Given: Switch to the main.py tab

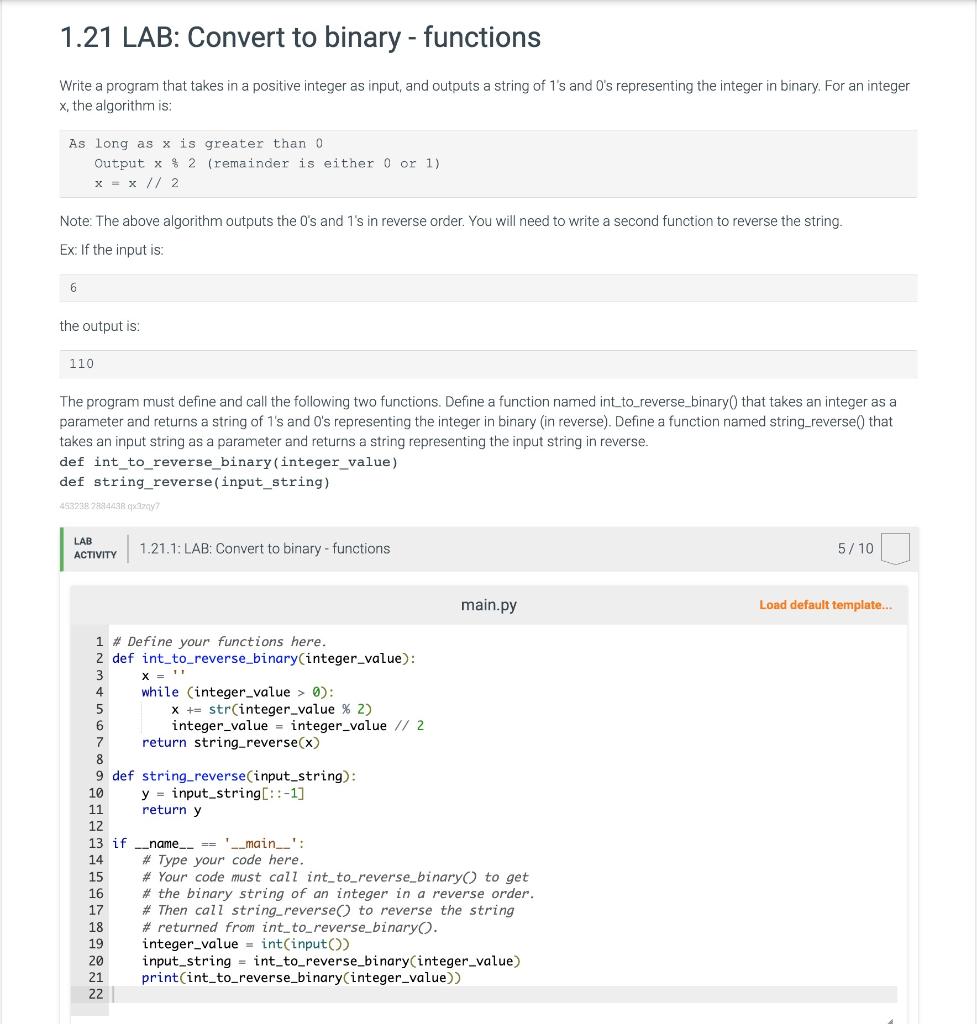Looking at the screenshot, I should pos(488,604).
